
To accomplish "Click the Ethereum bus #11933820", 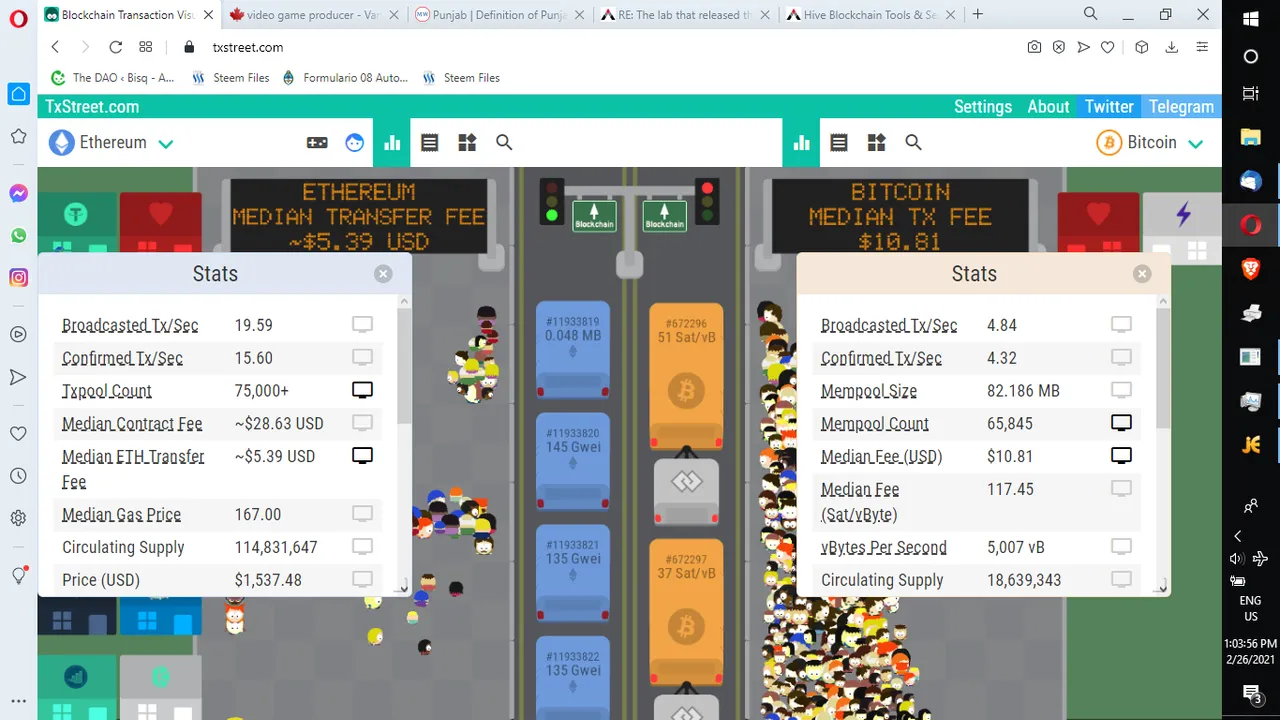I will tap(573, 461).
